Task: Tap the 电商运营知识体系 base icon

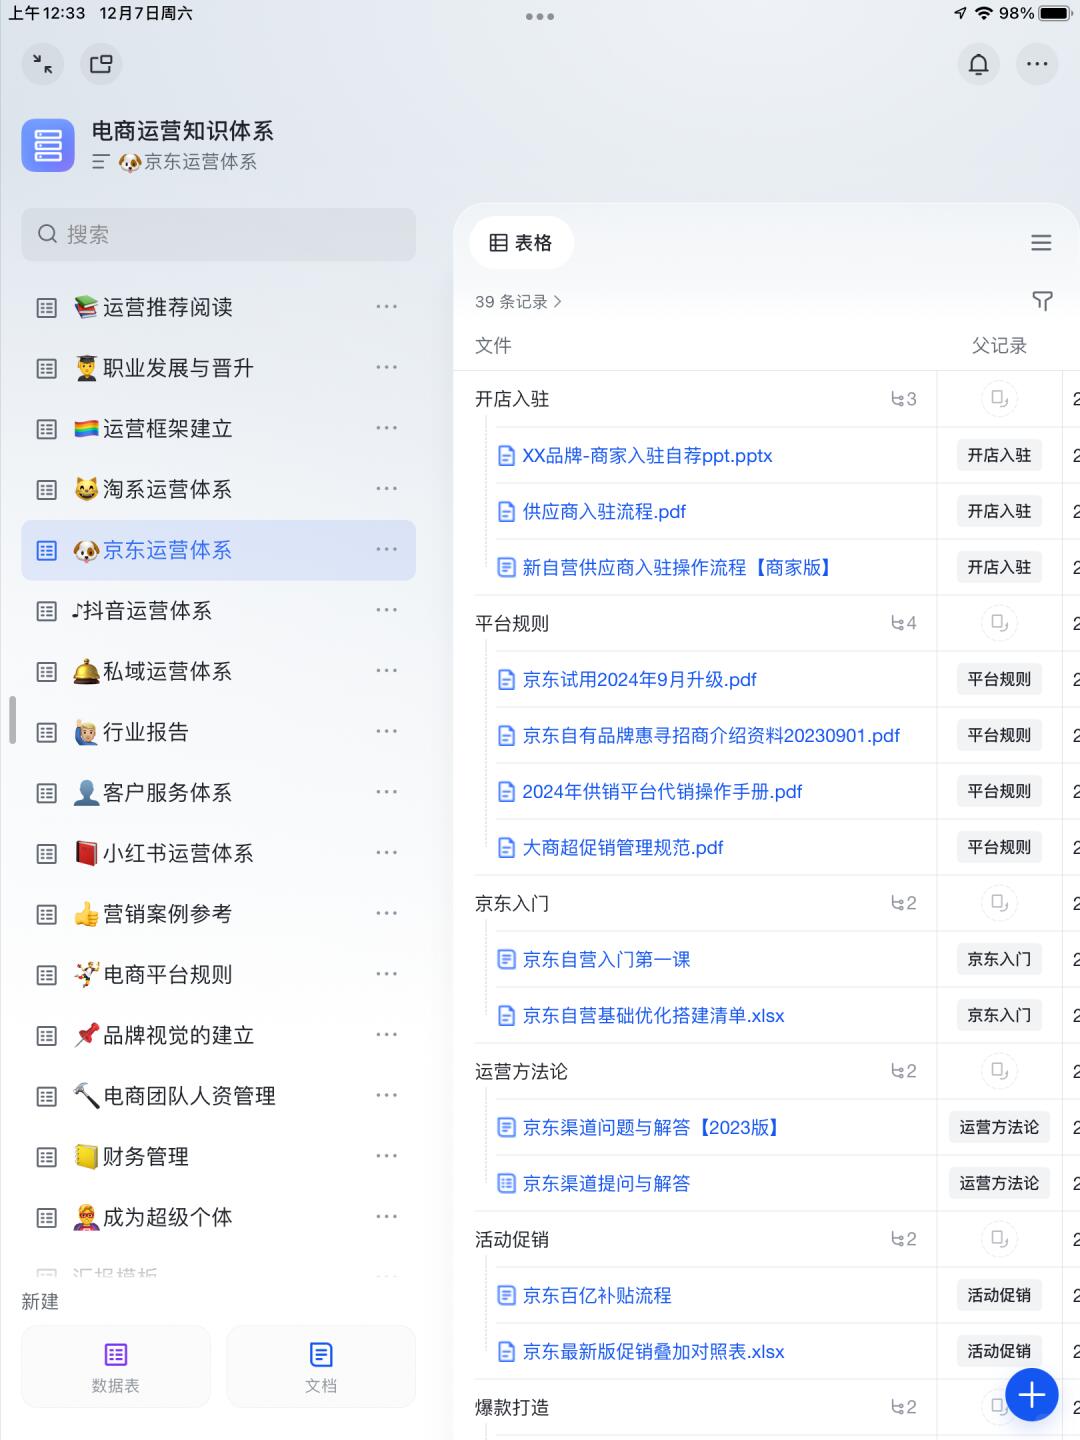Action: (48, 145)
